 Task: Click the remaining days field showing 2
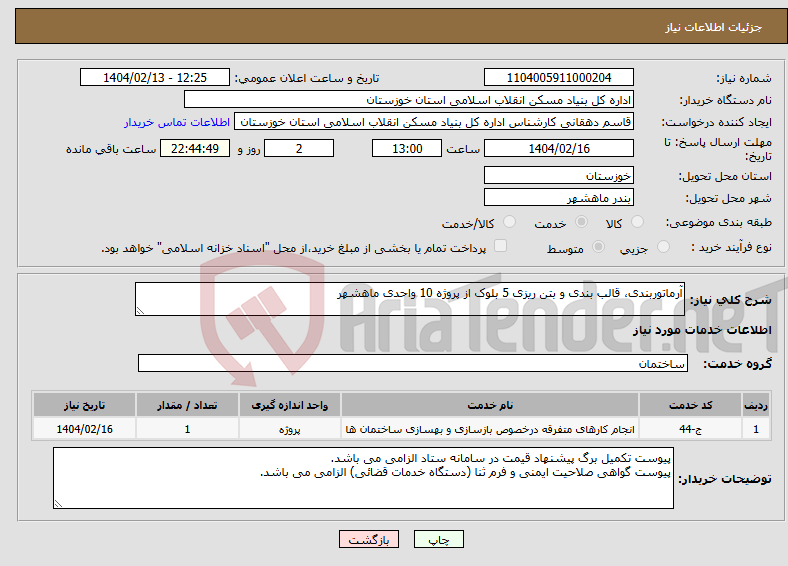click(299, 148)
